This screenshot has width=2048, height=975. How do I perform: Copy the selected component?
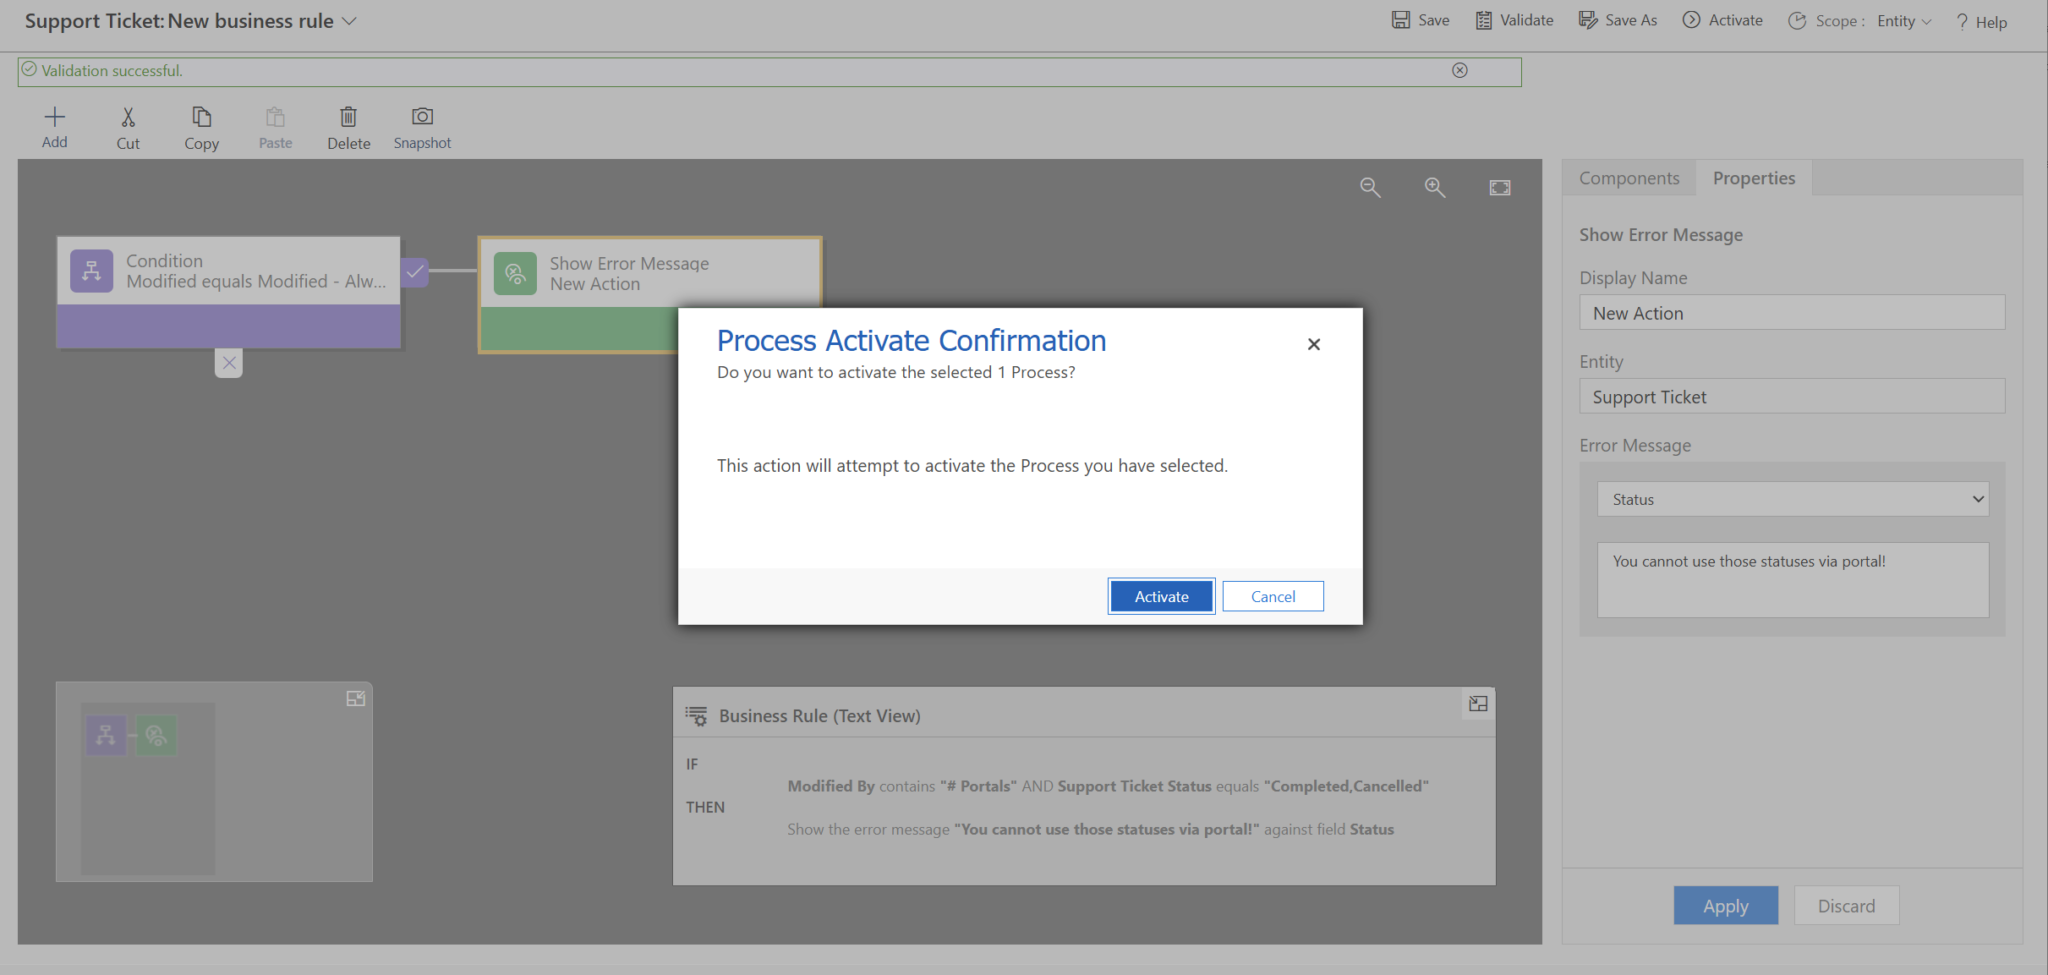(x=201, y=126)
